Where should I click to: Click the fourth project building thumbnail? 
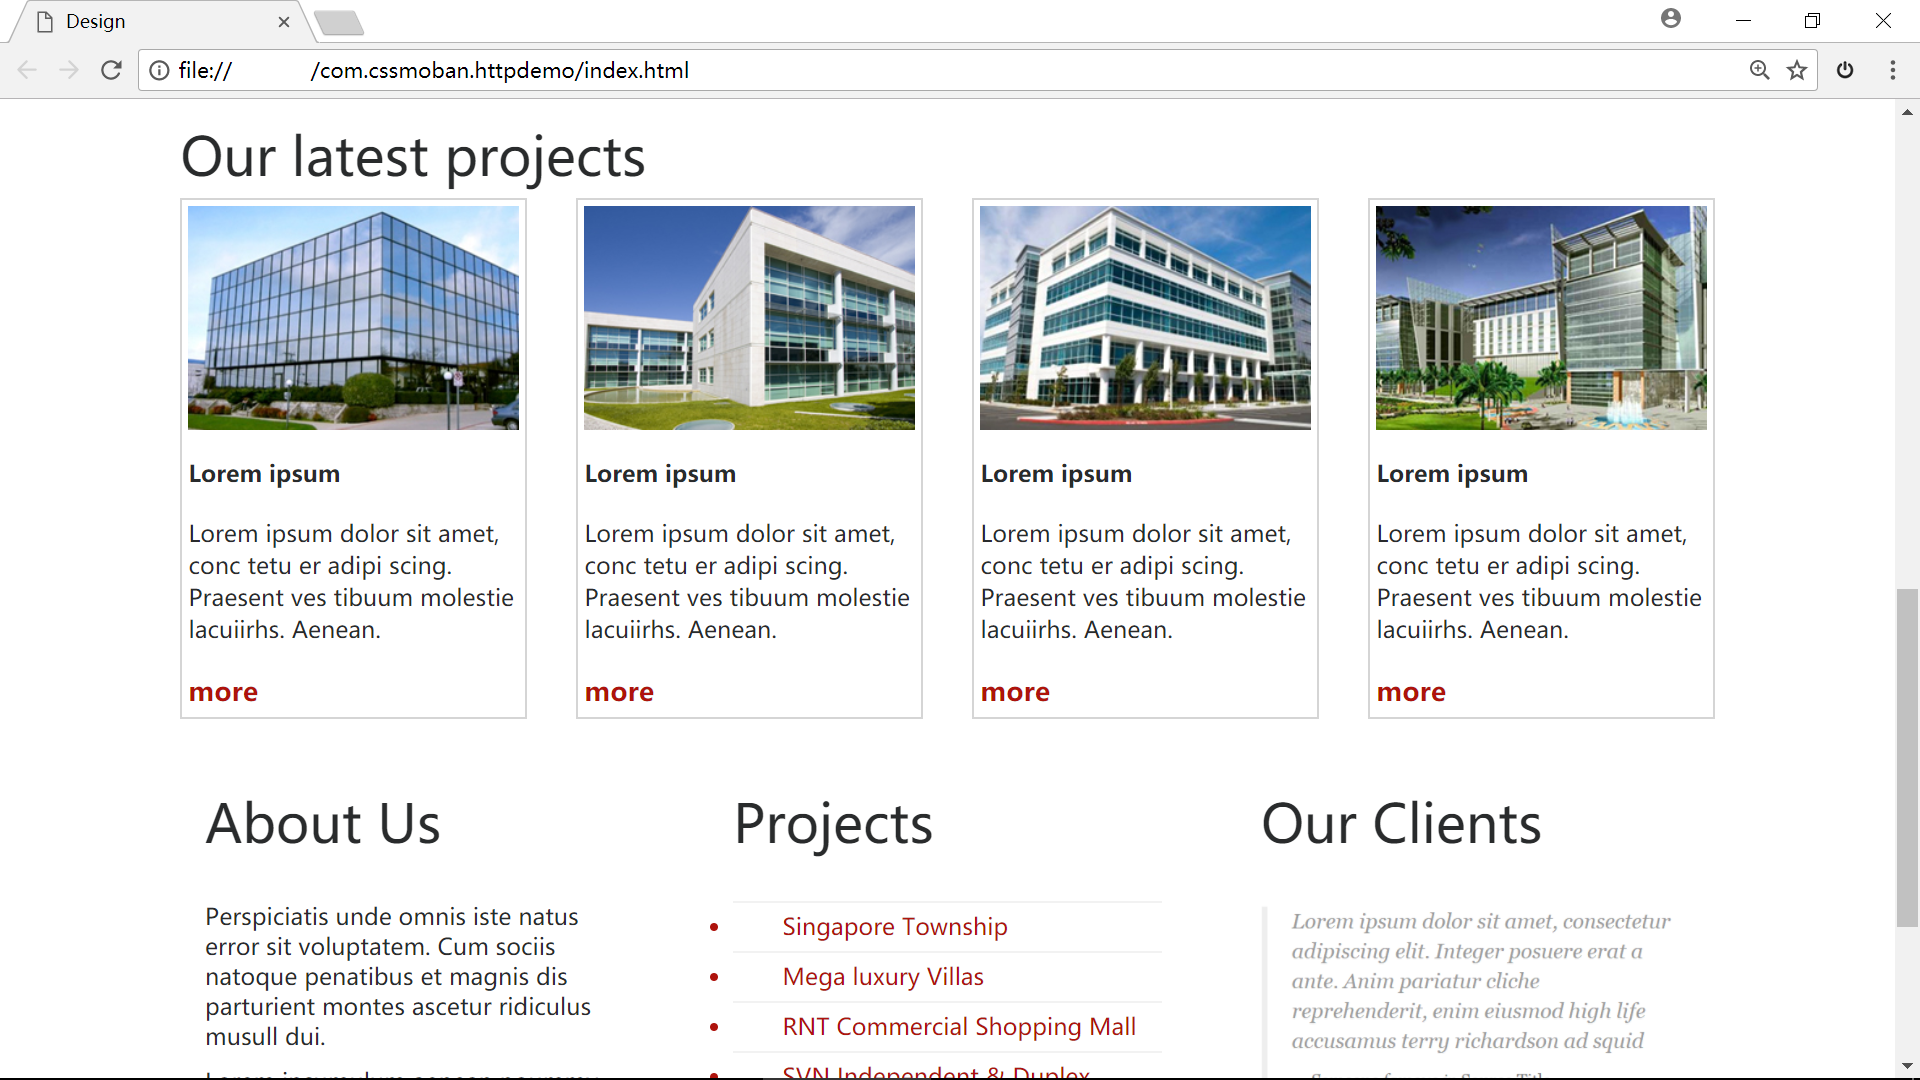point(1539,318)
